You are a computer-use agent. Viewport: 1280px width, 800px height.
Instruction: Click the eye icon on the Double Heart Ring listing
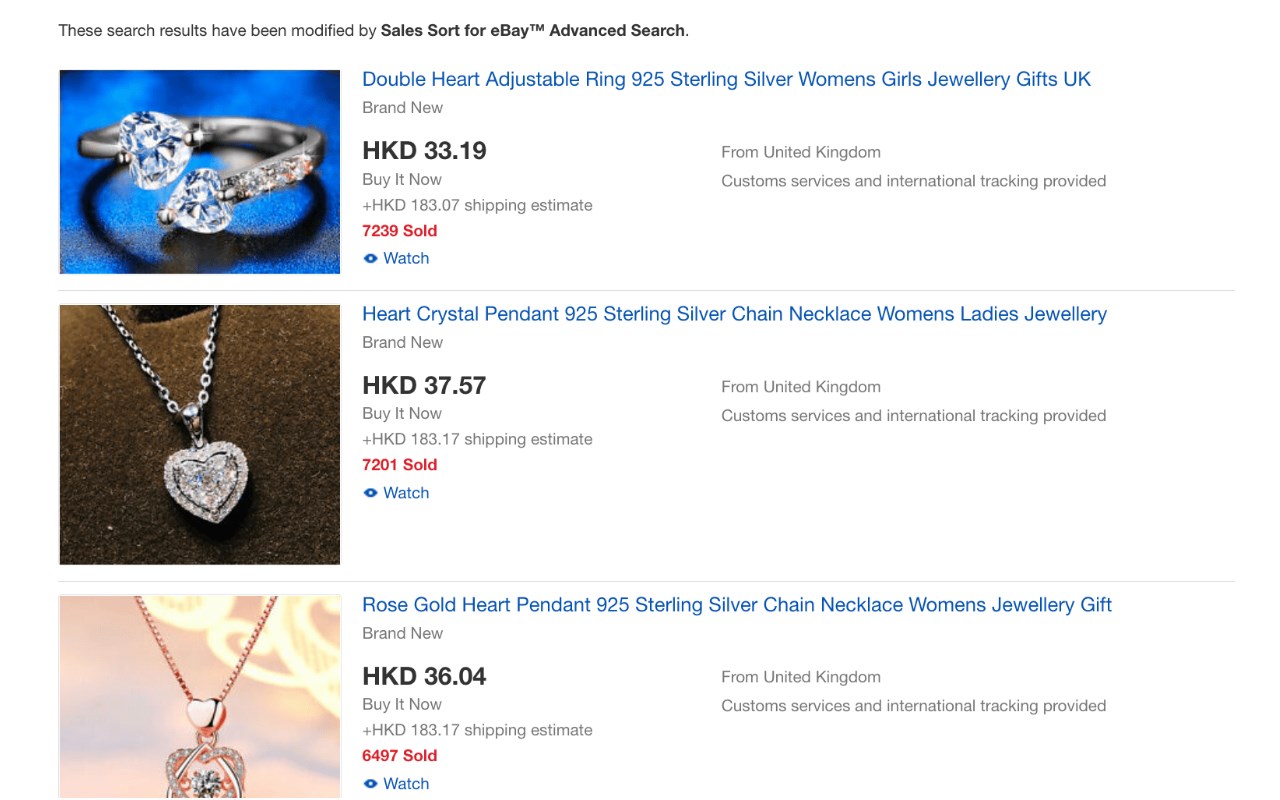click(x=370, y=258)
